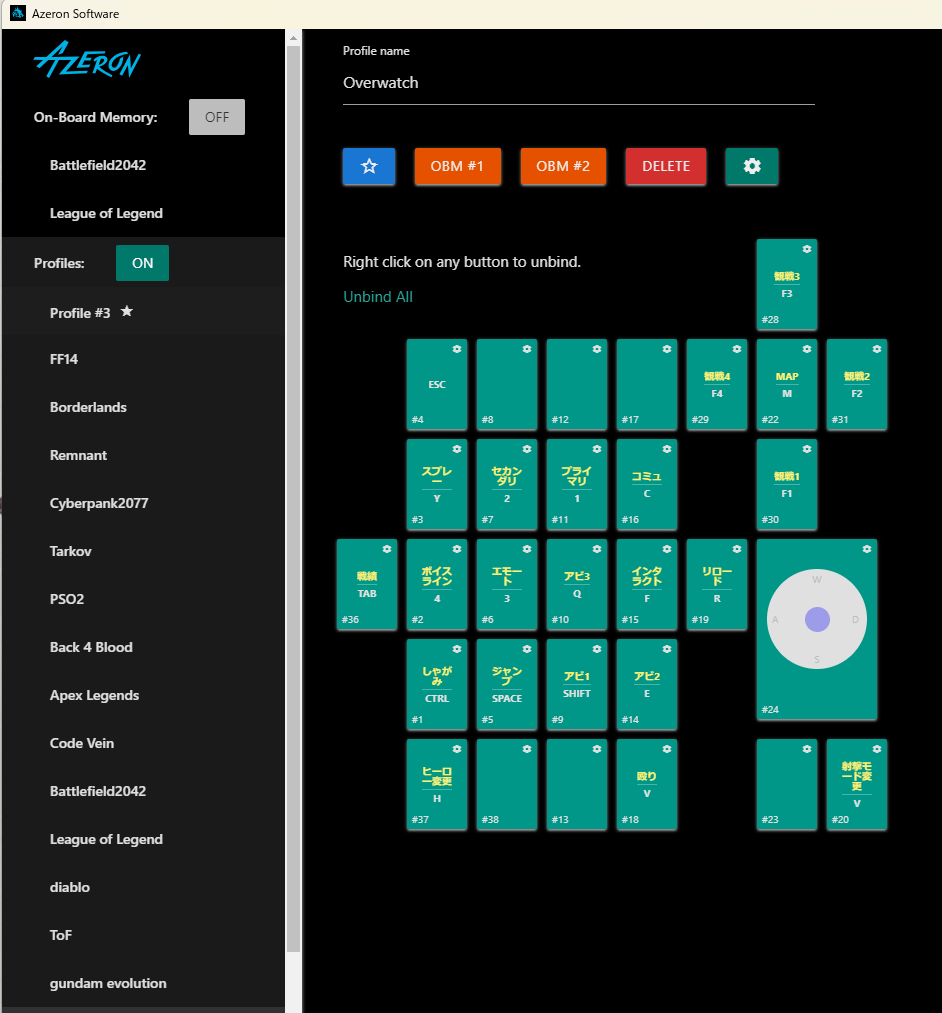Click the Azeron logo
This screenshot has width=942, height=1013.
87,60
